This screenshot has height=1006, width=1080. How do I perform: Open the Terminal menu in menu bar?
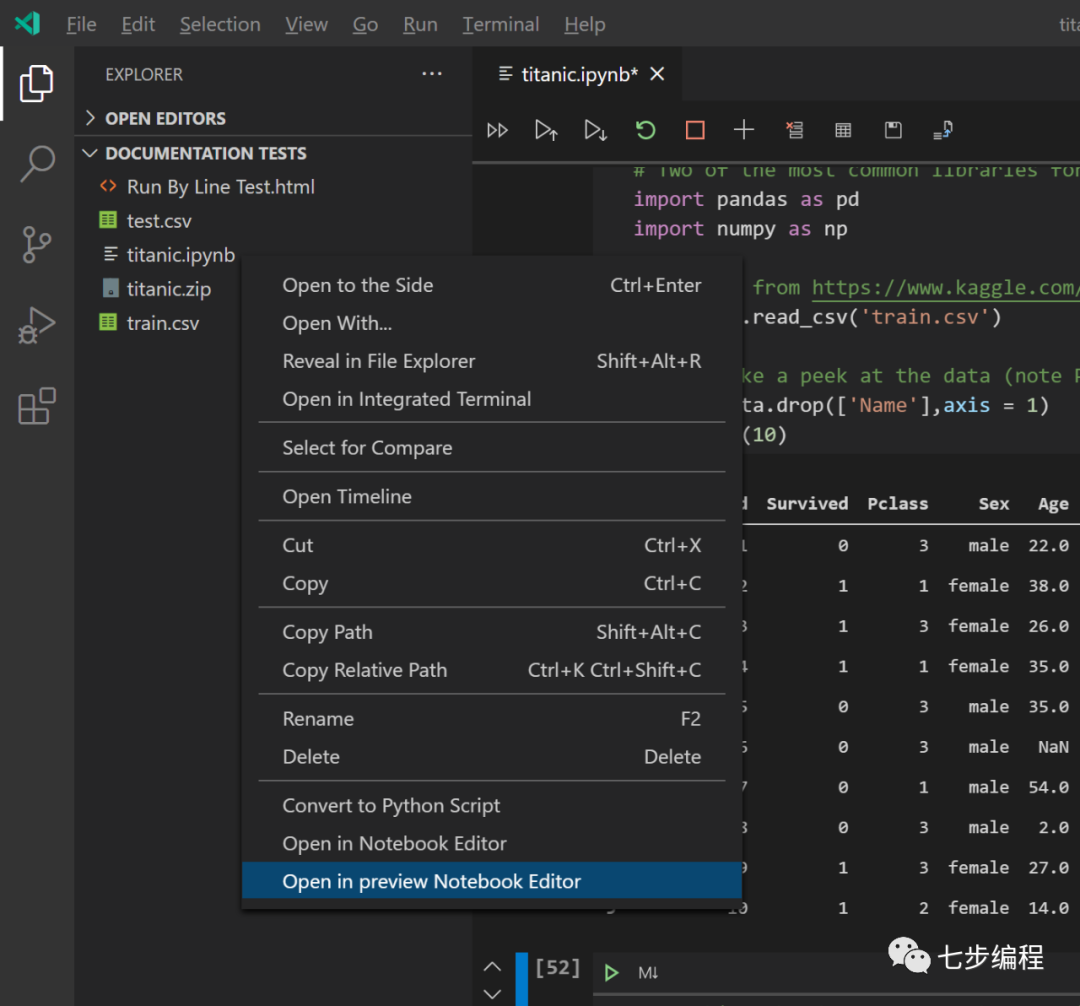(500, 25)
